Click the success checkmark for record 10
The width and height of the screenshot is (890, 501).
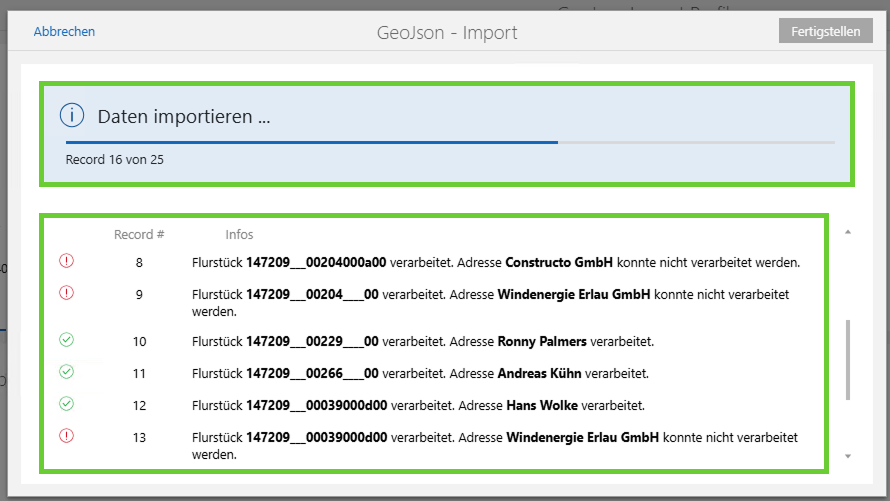[x=67, y=341]
